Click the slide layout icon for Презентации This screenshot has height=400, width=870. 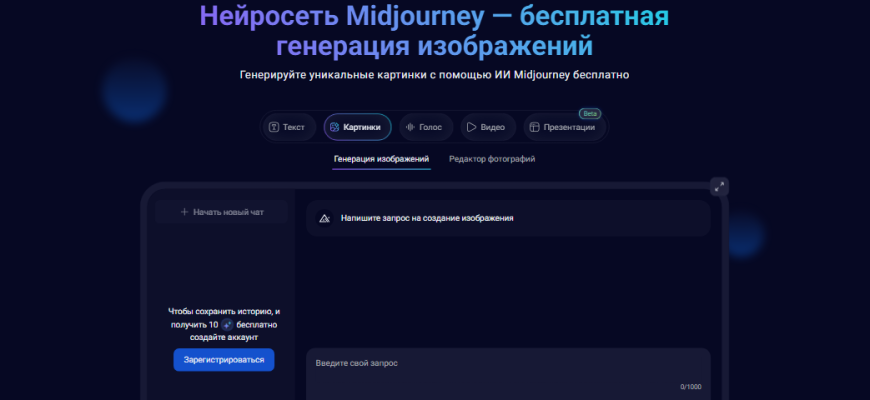pyautogui.click(x=535, y=127)
